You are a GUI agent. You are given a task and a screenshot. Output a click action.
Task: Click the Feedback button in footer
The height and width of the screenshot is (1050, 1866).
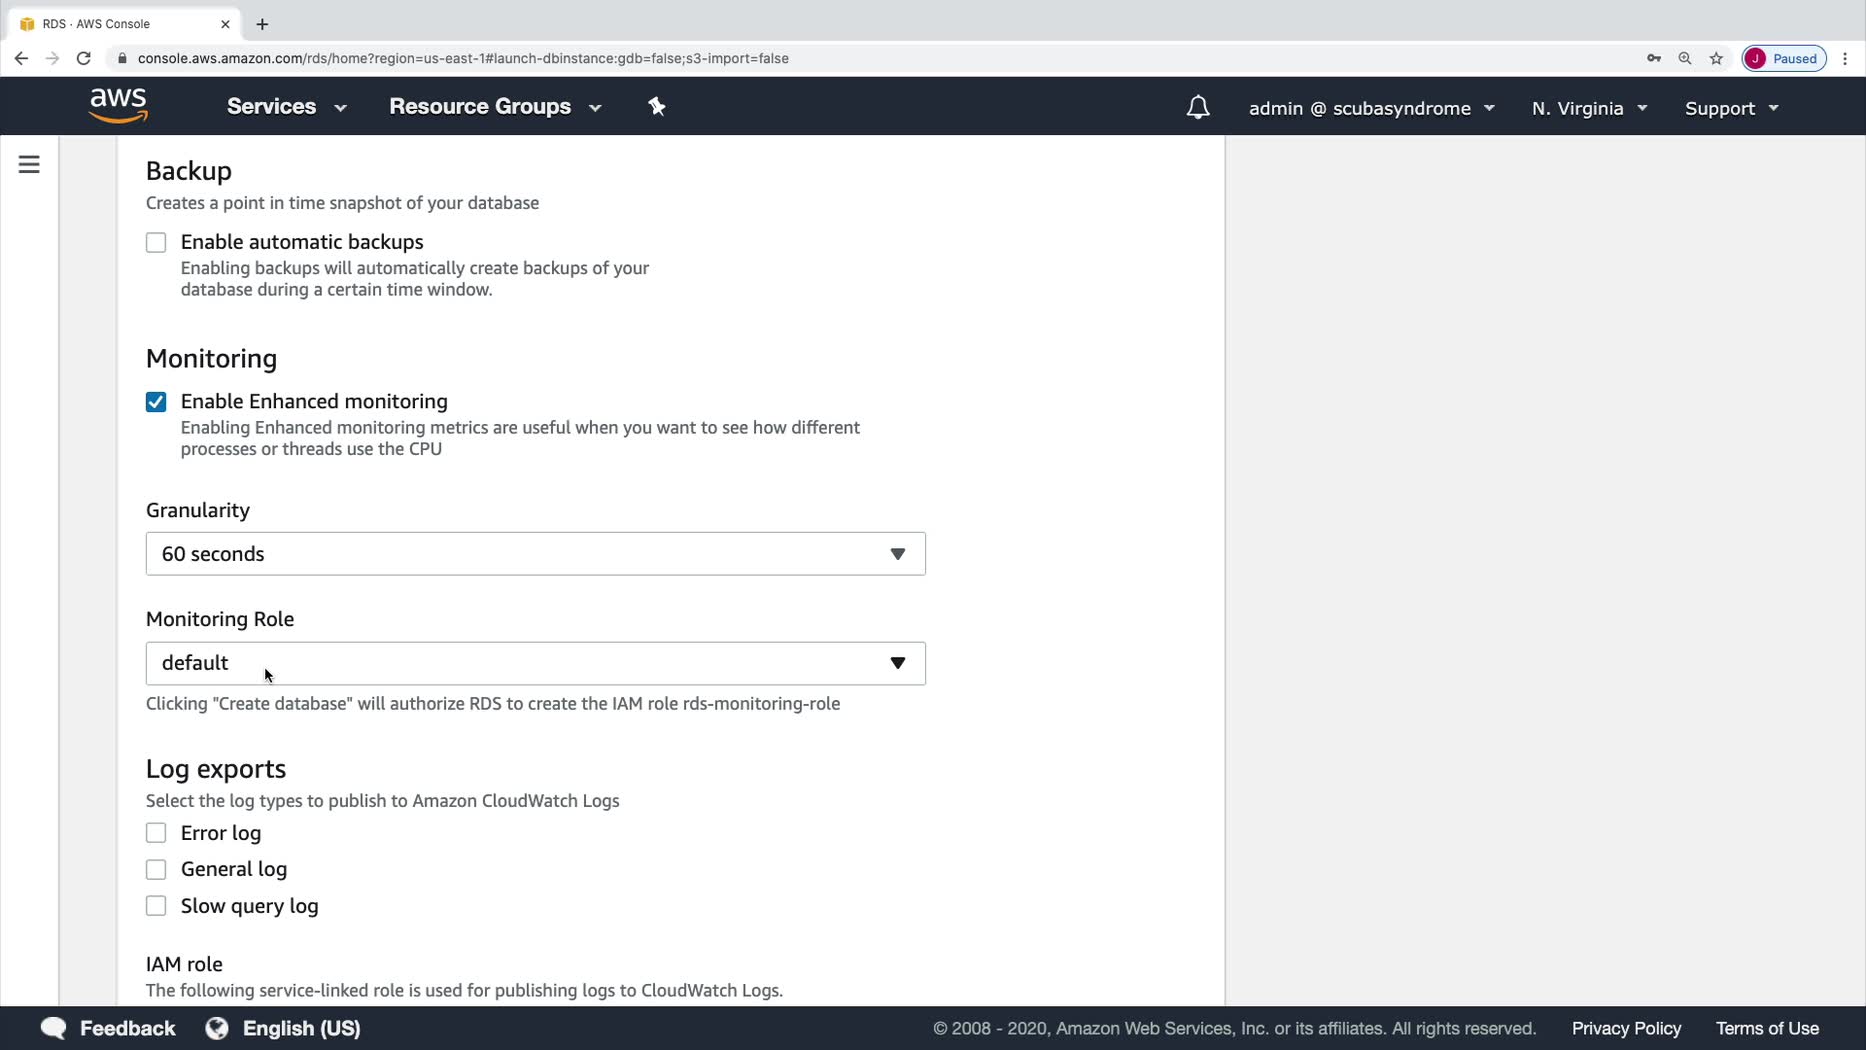point(108,1028)
